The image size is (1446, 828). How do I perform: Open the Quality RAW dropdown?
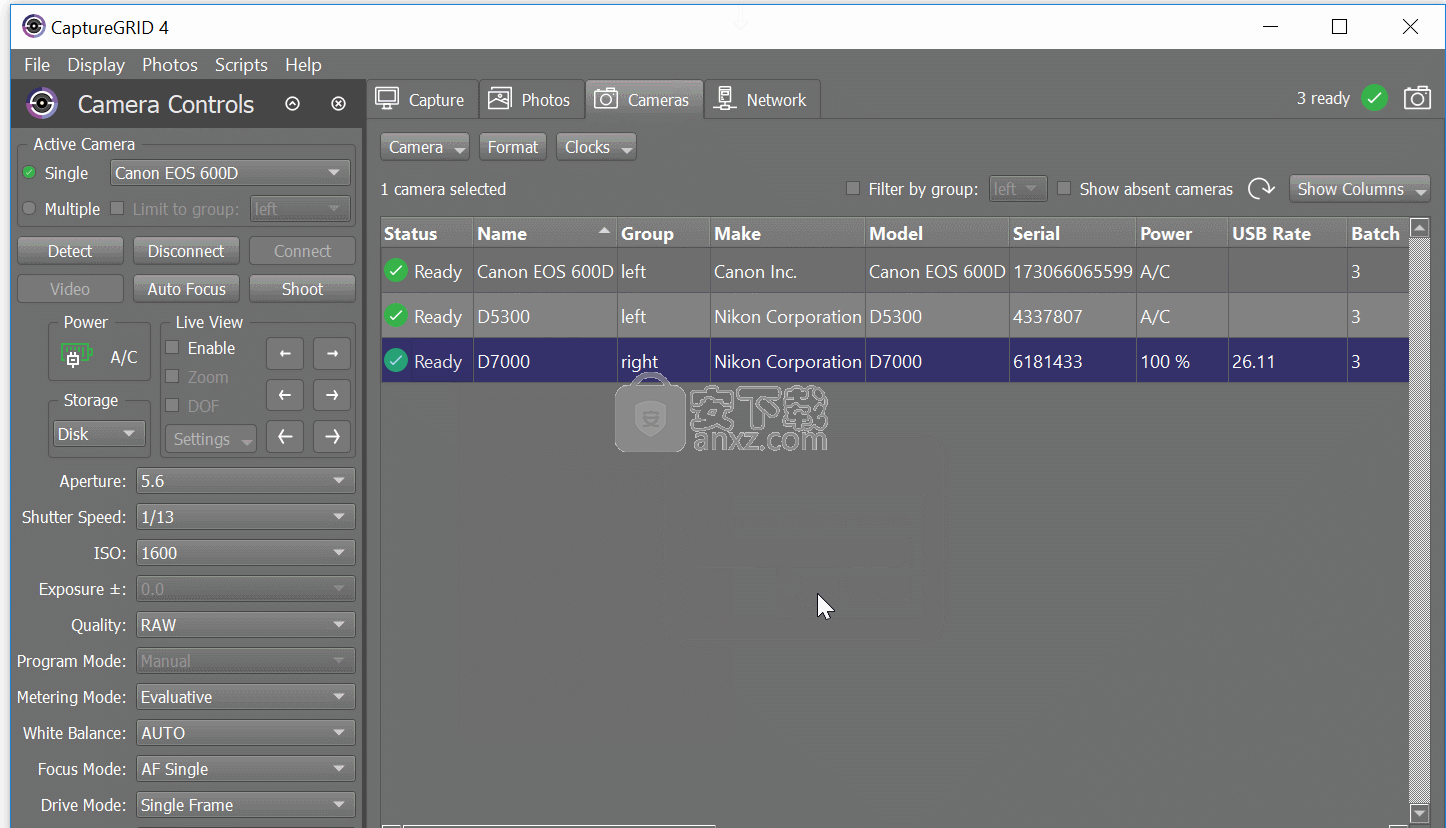[x=245, y=625]
